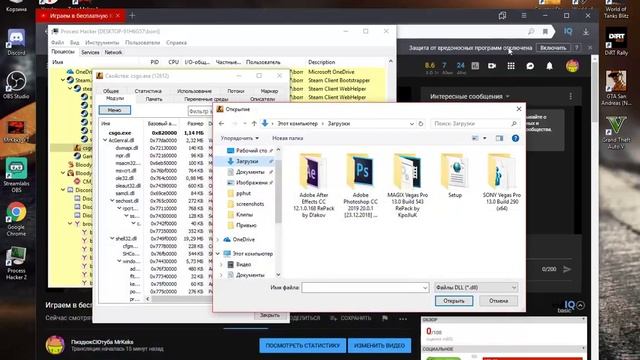640x360 pixels.
Task: Select Документы in quick access pane
Action: 250,172
